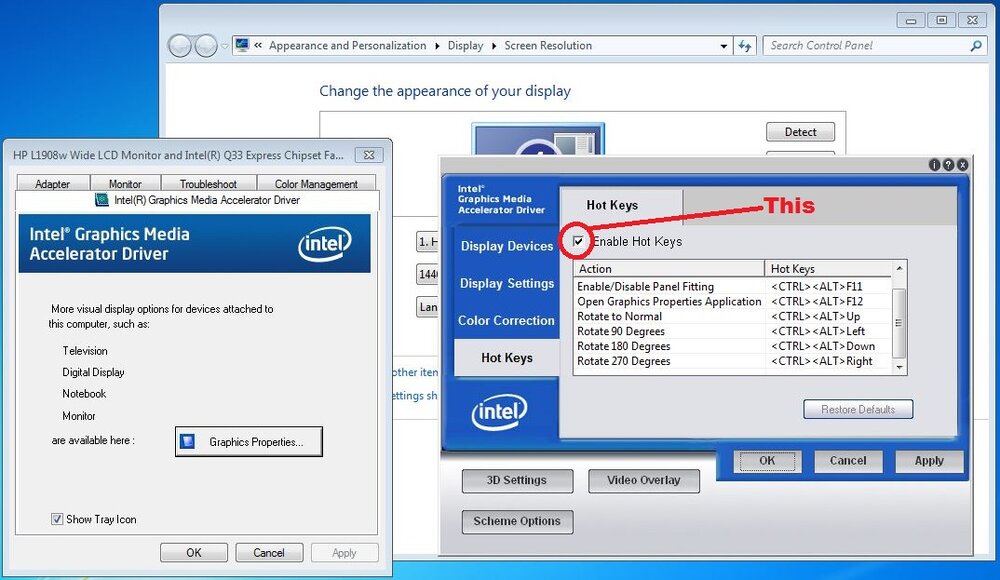
Task: Open 3D Settings
Action: 517,480
